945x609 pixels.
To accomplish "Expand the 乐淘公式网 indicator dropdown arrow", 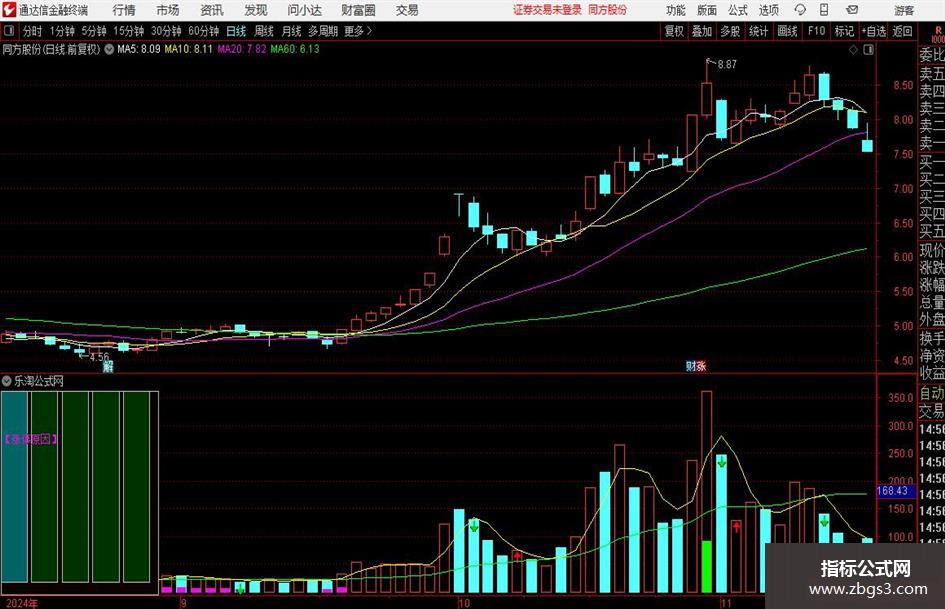I will (7, 381).
